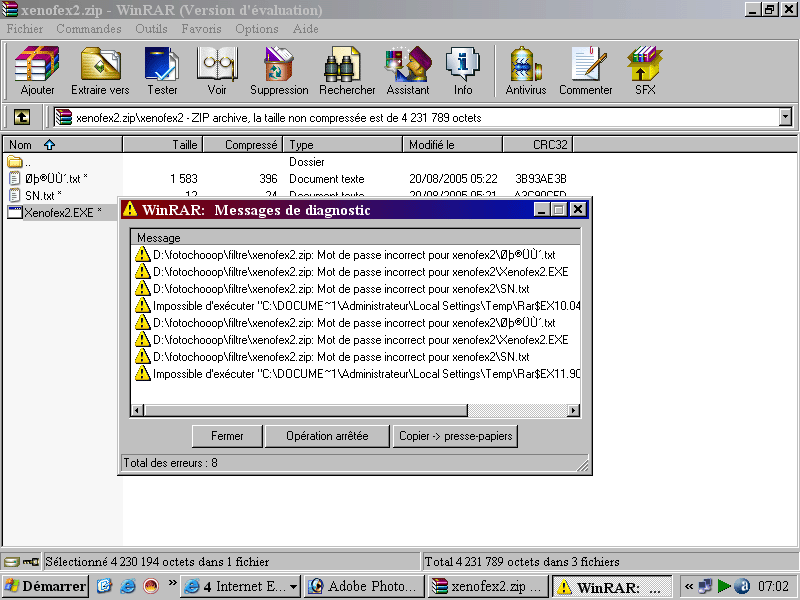Click CRC32 value 3B93AE3B
This screenshot has height=600, width=800.
[x=541, y=179]
